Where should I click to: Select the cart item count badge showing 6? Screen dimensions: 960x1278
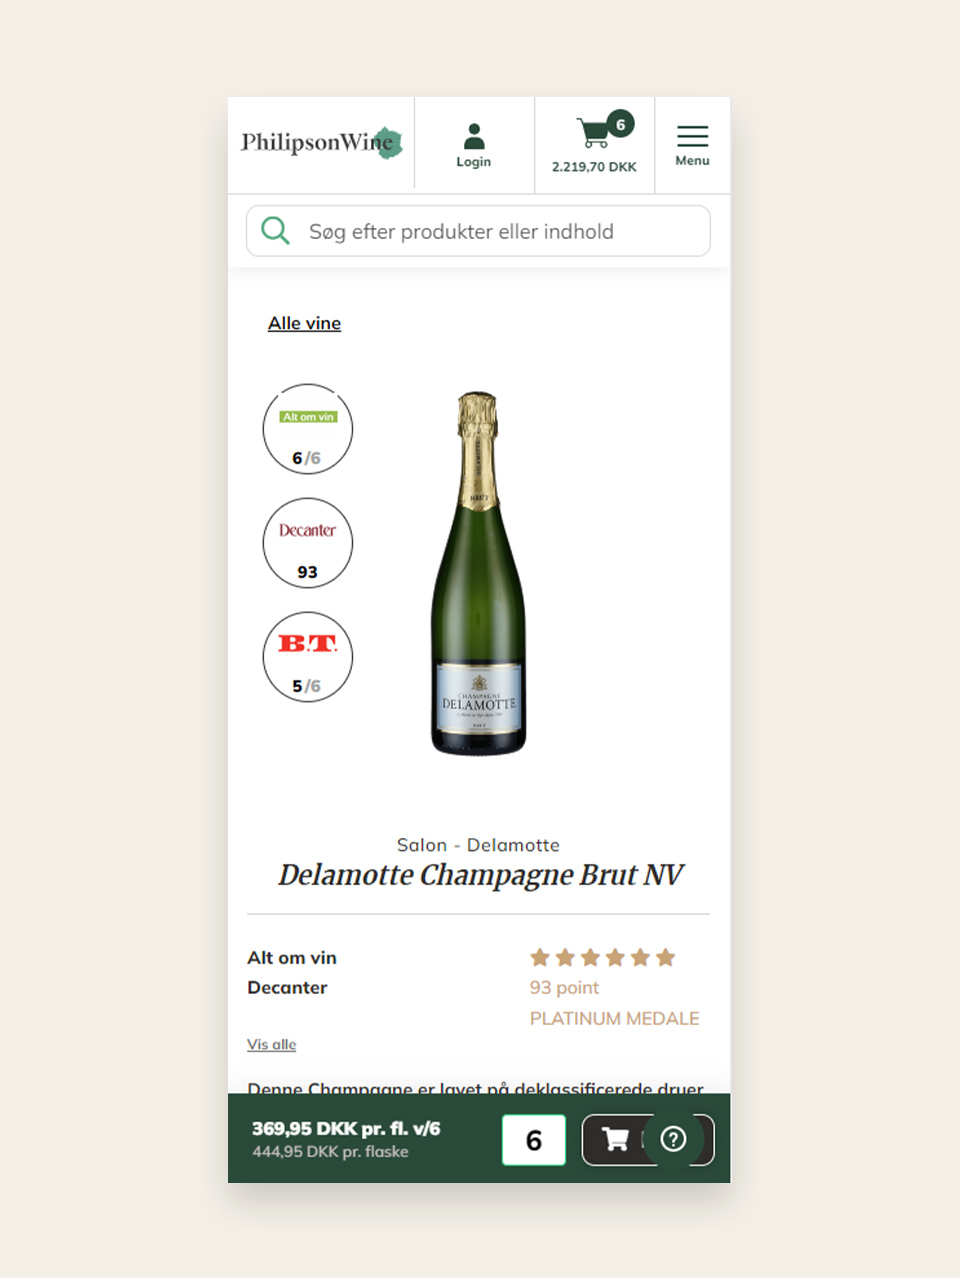(x=620, y=124)
